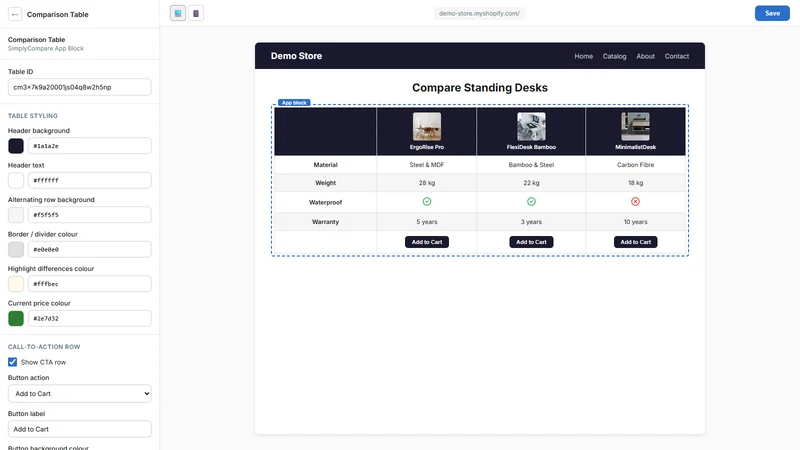Edit the #e0e0e0 border colour field

90,249
